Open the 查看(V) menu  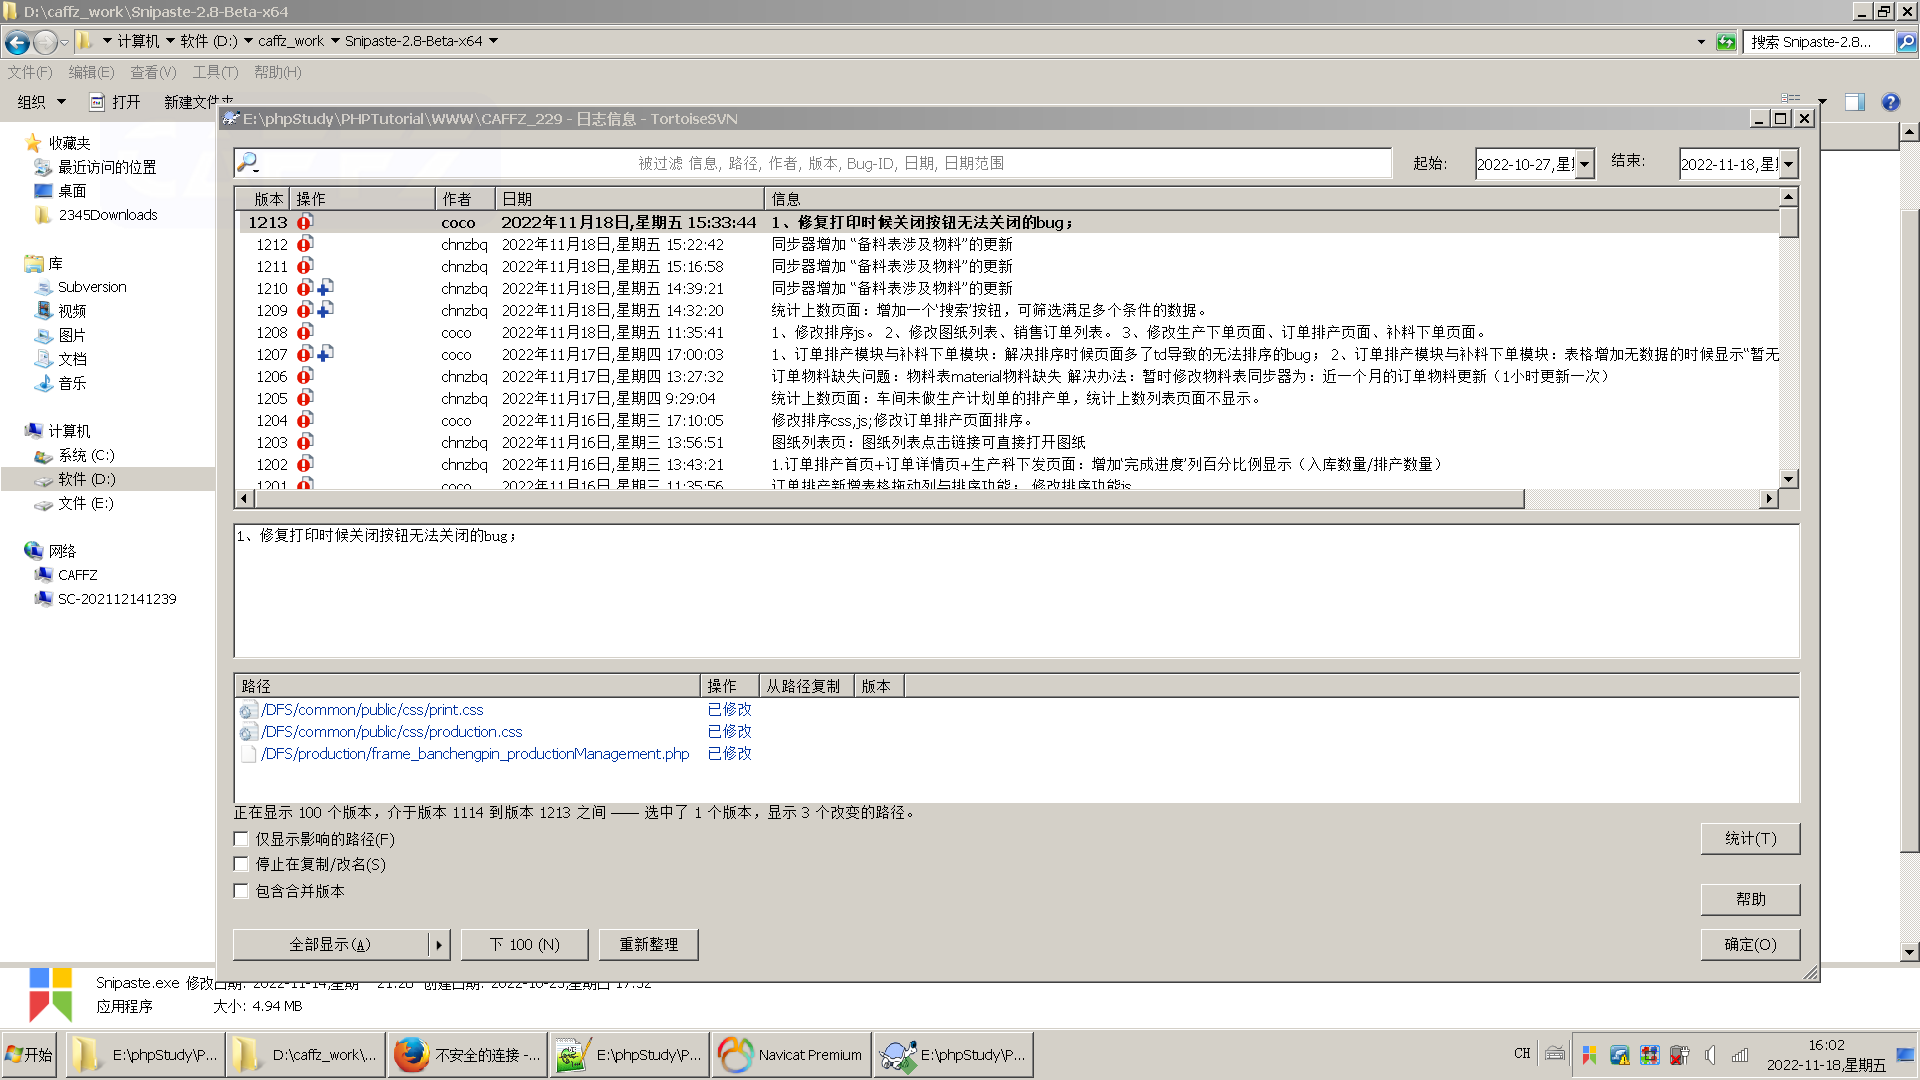(x=152, y=72)
